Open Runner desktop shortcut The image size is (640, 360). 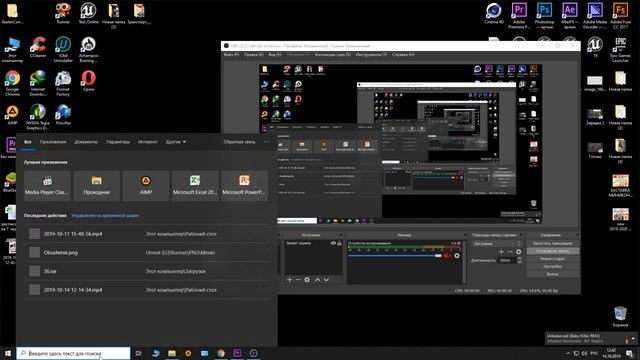point(63,13)
